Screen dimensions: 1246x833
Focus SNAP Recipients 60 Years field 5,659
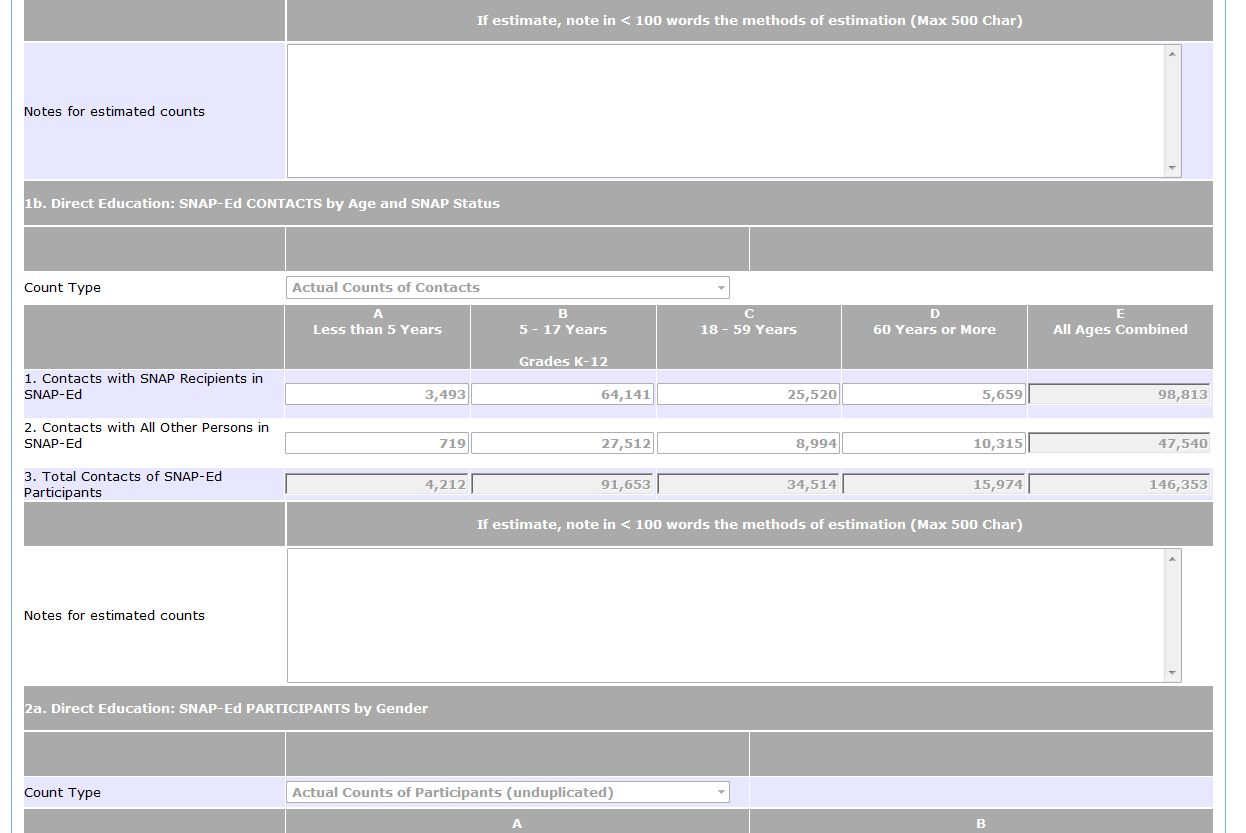tap(934, 395)
